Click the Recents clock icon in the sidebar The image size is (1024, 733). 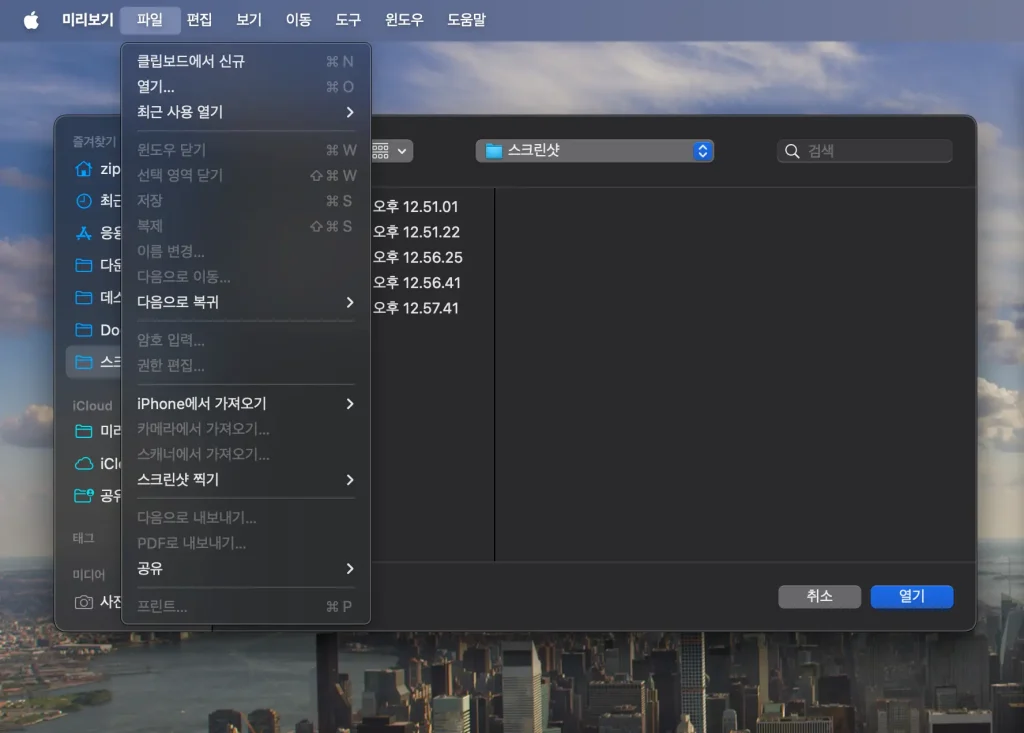(x=84, y=201)
